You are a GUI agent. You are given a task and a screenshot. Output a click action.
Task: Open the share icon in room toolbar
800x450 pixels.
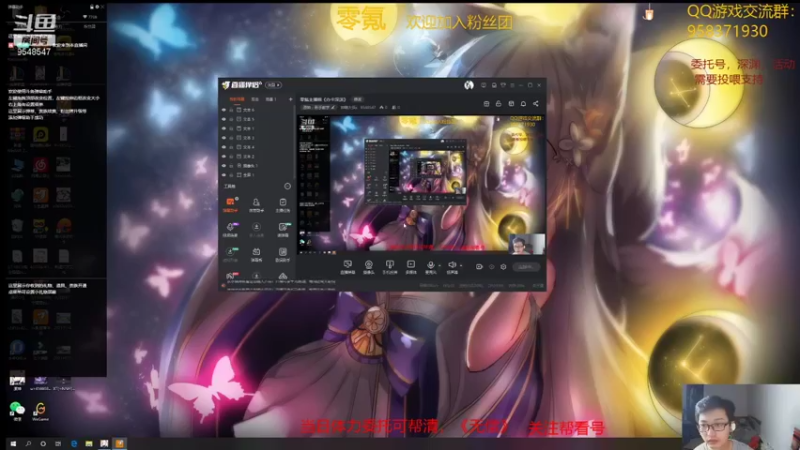pos(536,104)
